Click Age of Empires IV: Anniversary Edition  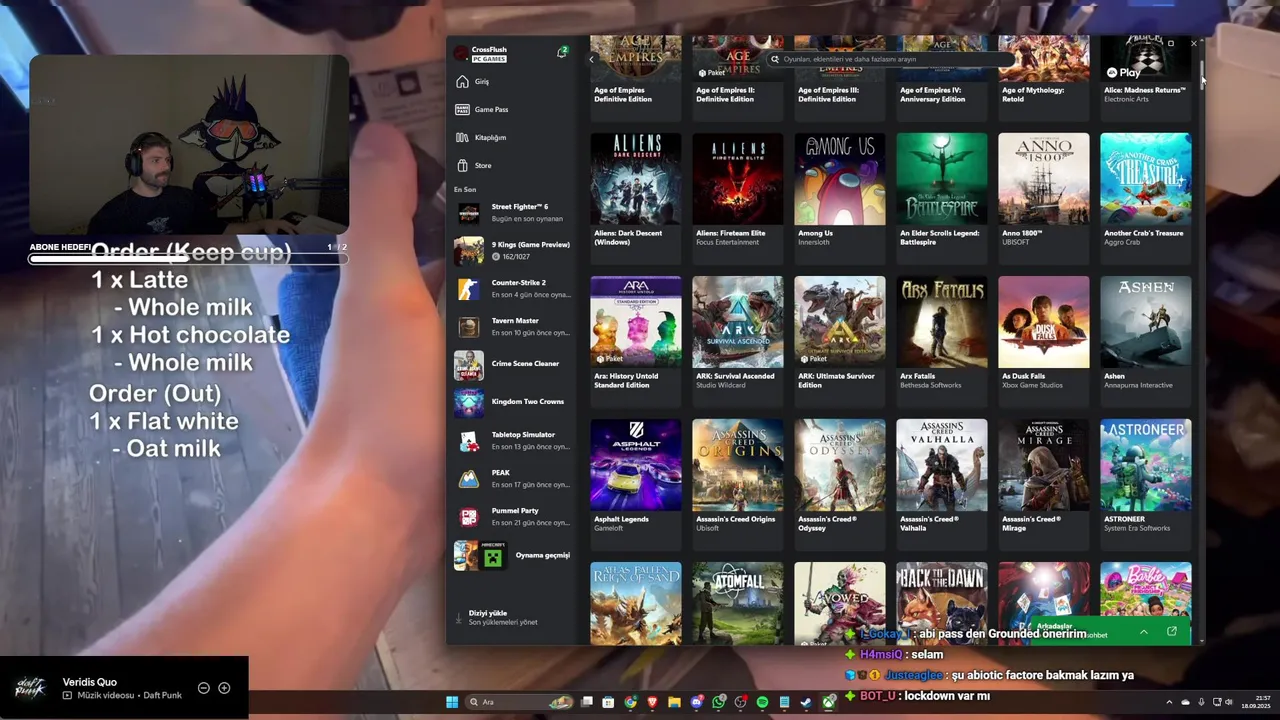pyautogui.click(x=932, y=94)
